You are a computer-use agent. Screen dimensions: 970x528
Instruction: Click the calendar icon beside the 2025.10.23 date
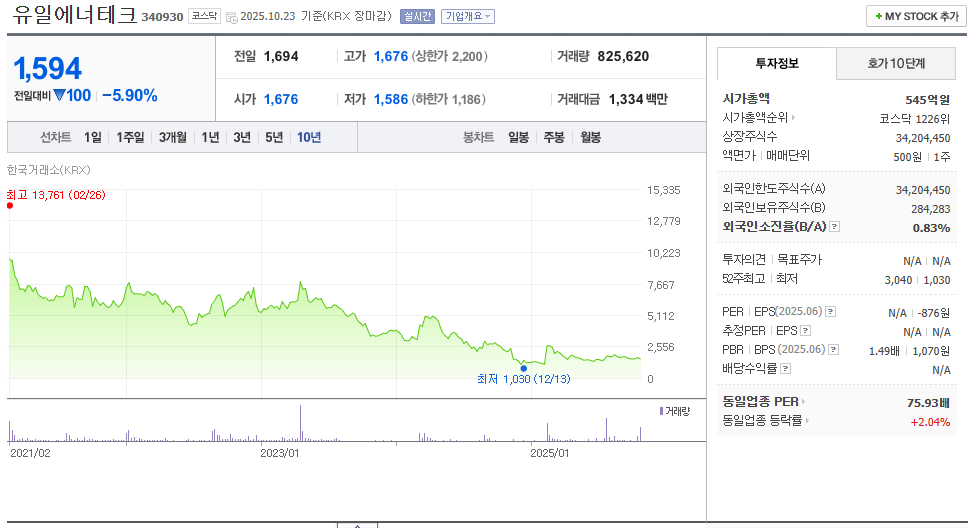[x=231, y=18]
